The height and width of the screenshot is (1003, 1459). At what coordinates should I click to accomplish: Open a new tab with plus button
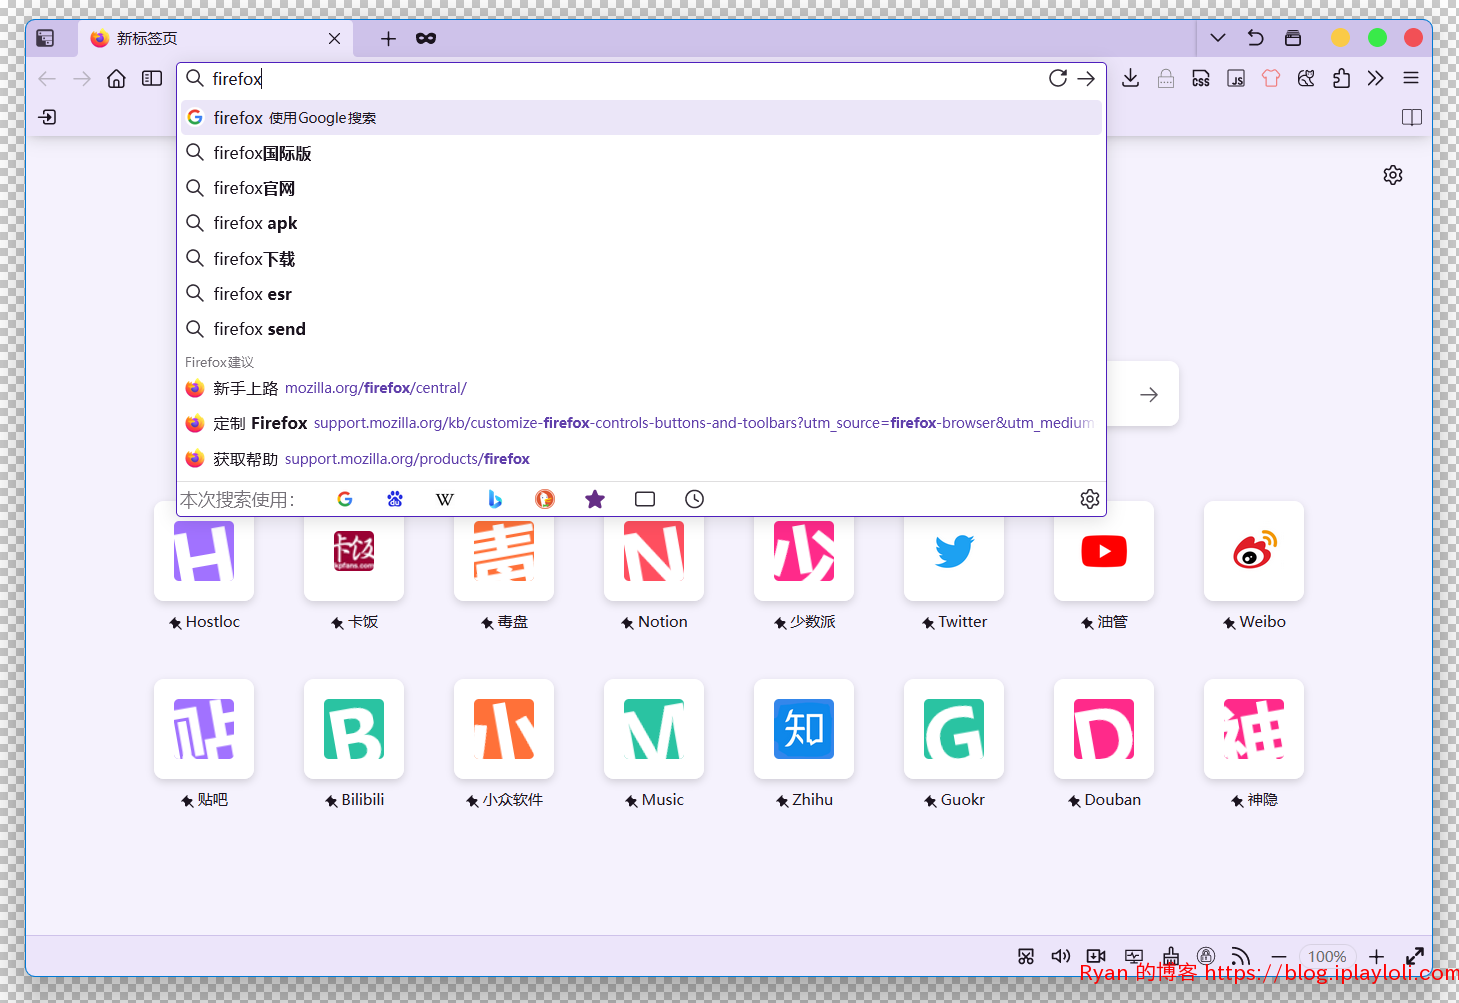[388, 38]
